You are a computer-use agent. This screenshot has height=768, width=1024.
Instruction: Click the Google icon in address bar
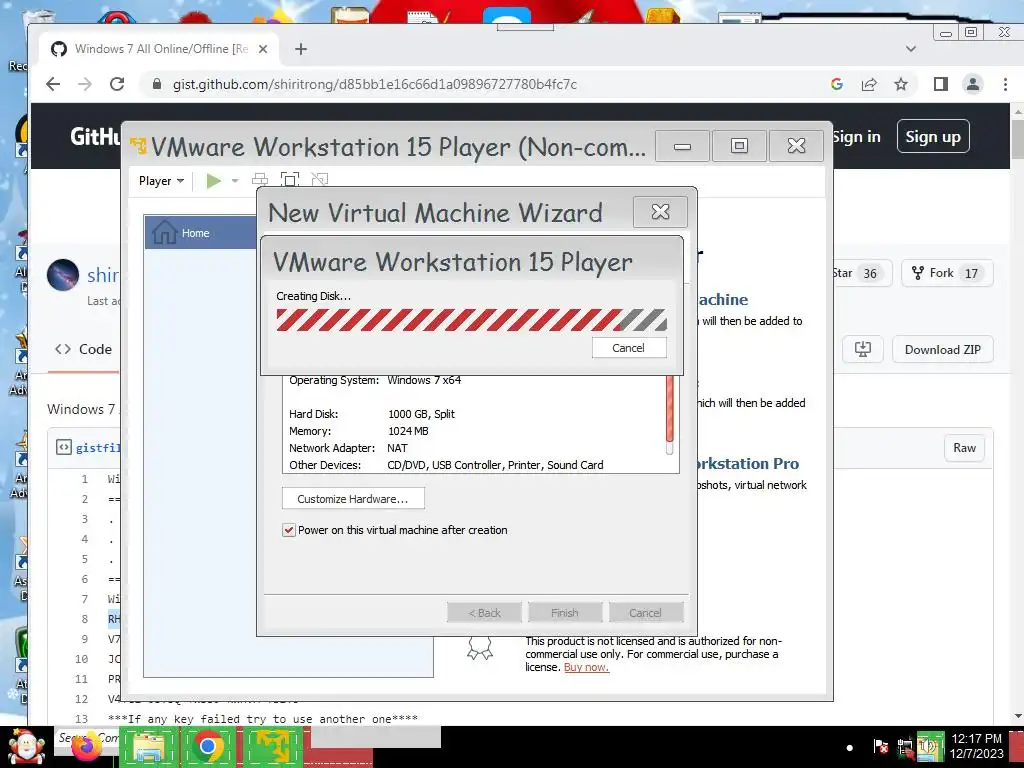pyautogui.click(x=837, y=84)
